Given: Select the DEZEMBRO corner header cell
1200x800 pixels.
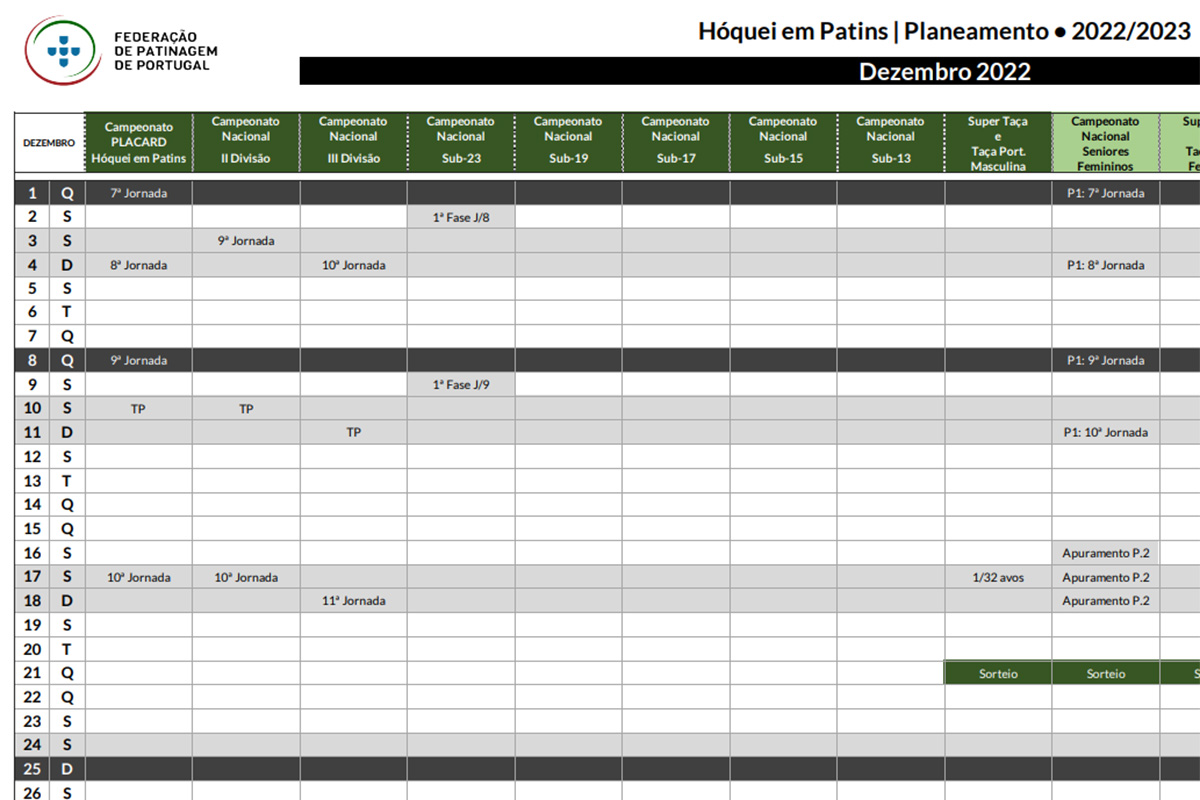Looking at the screenshot, I should [x=50, y=142].
